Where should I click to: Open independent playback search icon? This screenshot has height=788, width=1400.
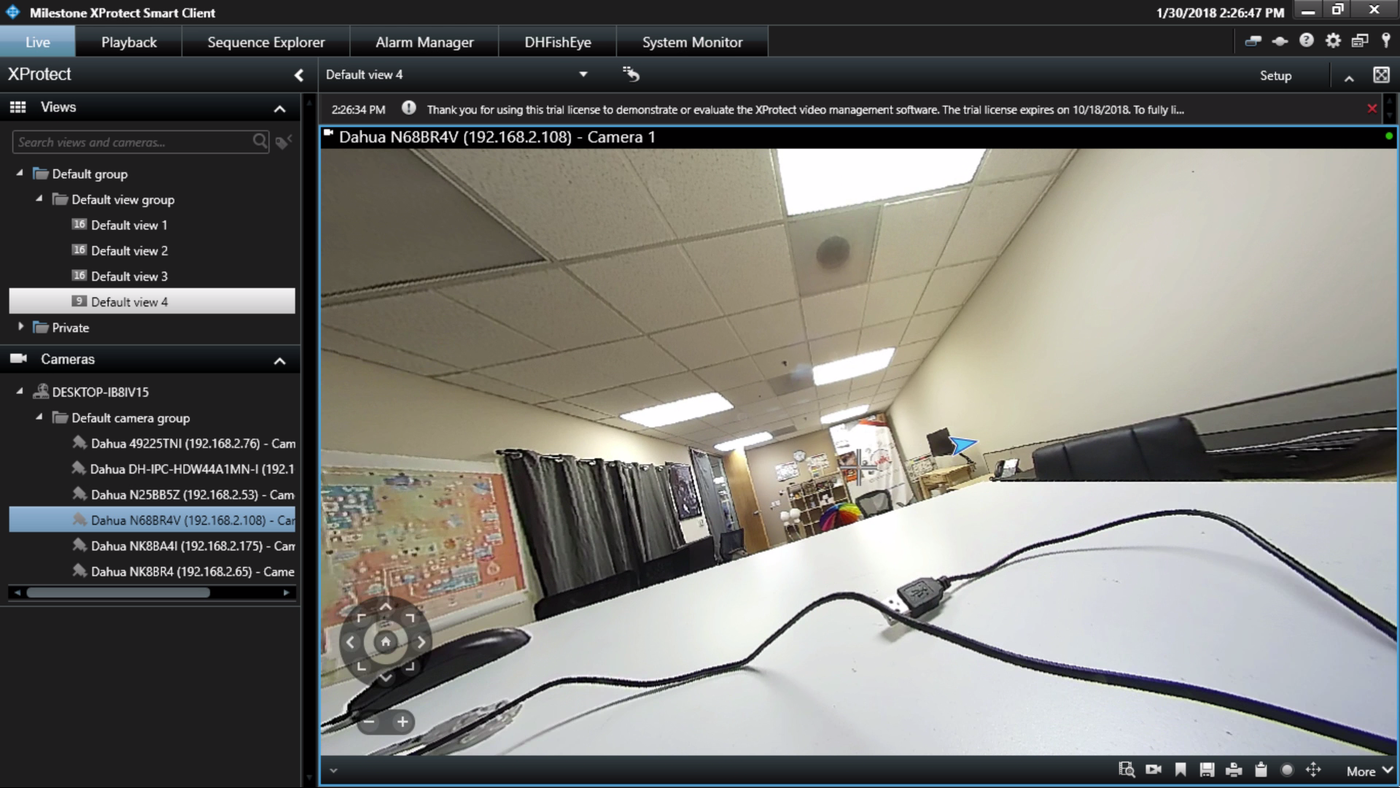1127,770
